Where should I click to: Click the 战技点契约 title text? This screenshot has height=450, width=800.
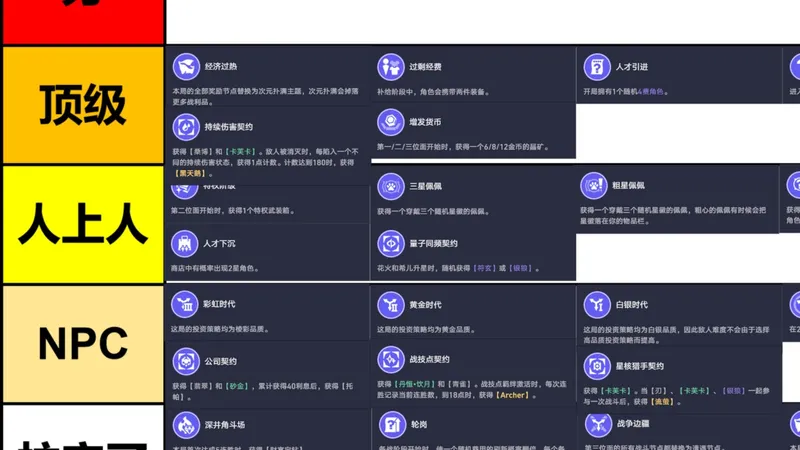tap(429, 359)
